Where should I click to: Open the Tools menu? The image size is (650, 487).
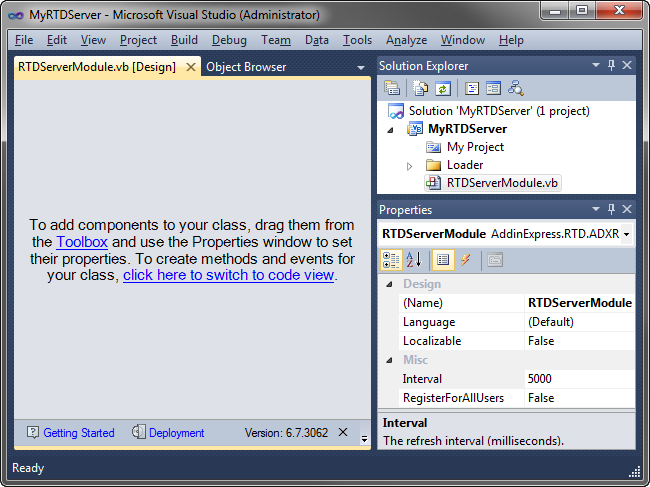pyautogui.click(x=357, y=40)
